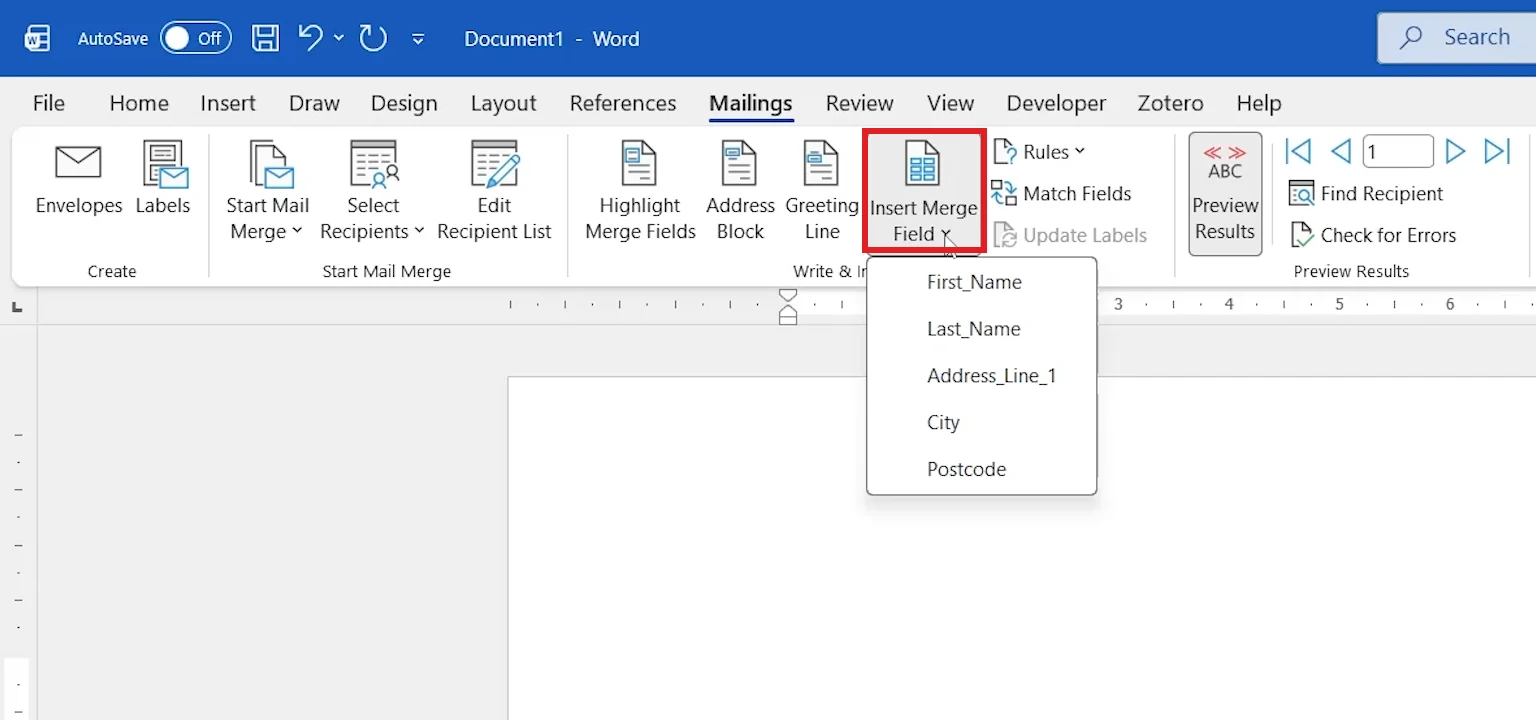Toggle the Preview Results button

(x=1225, y=193)
